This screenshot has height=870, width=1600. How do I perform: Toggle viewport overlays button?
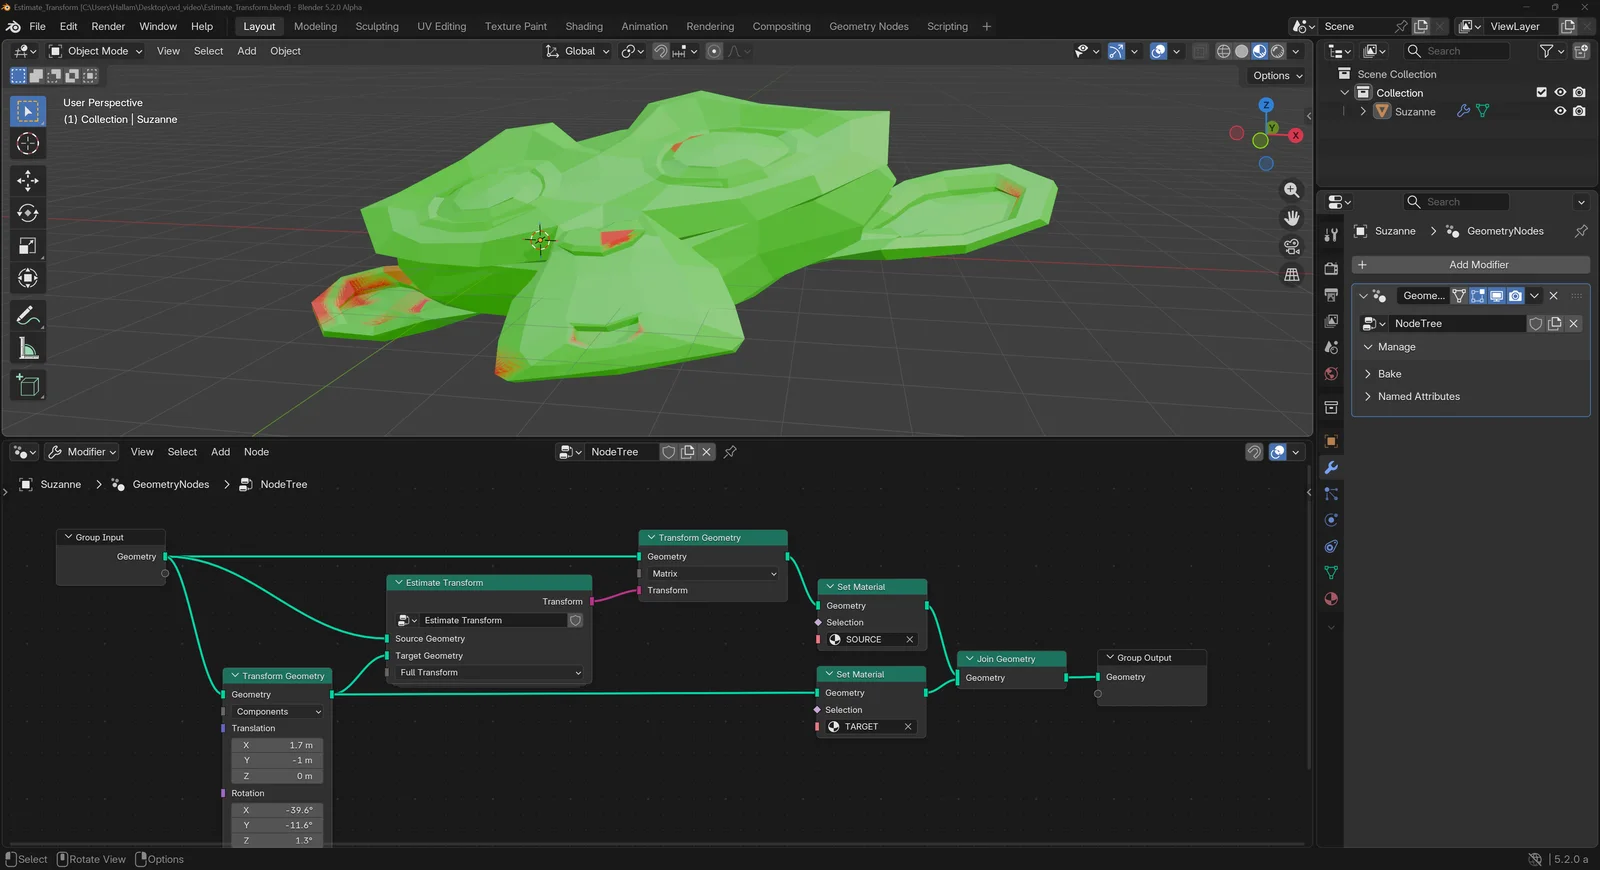[1158, 51]
